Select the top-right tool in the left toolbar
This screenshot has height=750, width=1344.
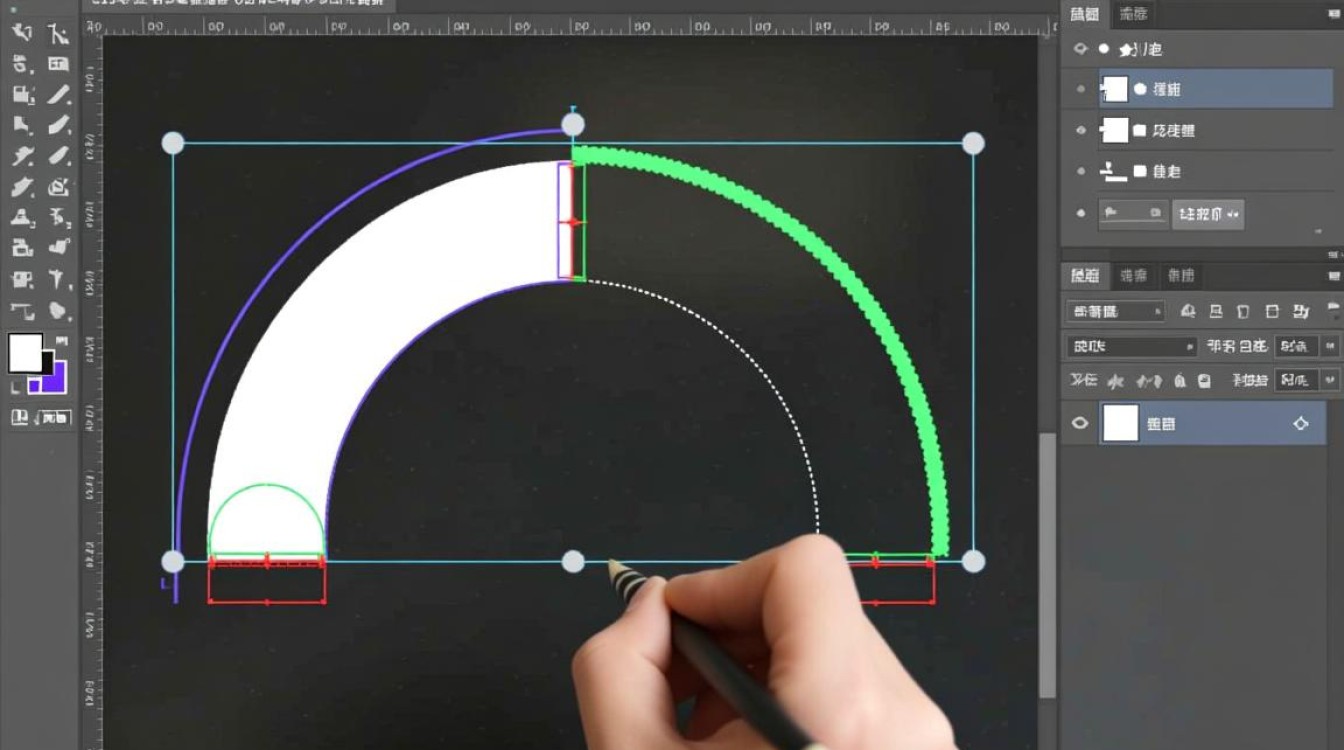[59, 34]
